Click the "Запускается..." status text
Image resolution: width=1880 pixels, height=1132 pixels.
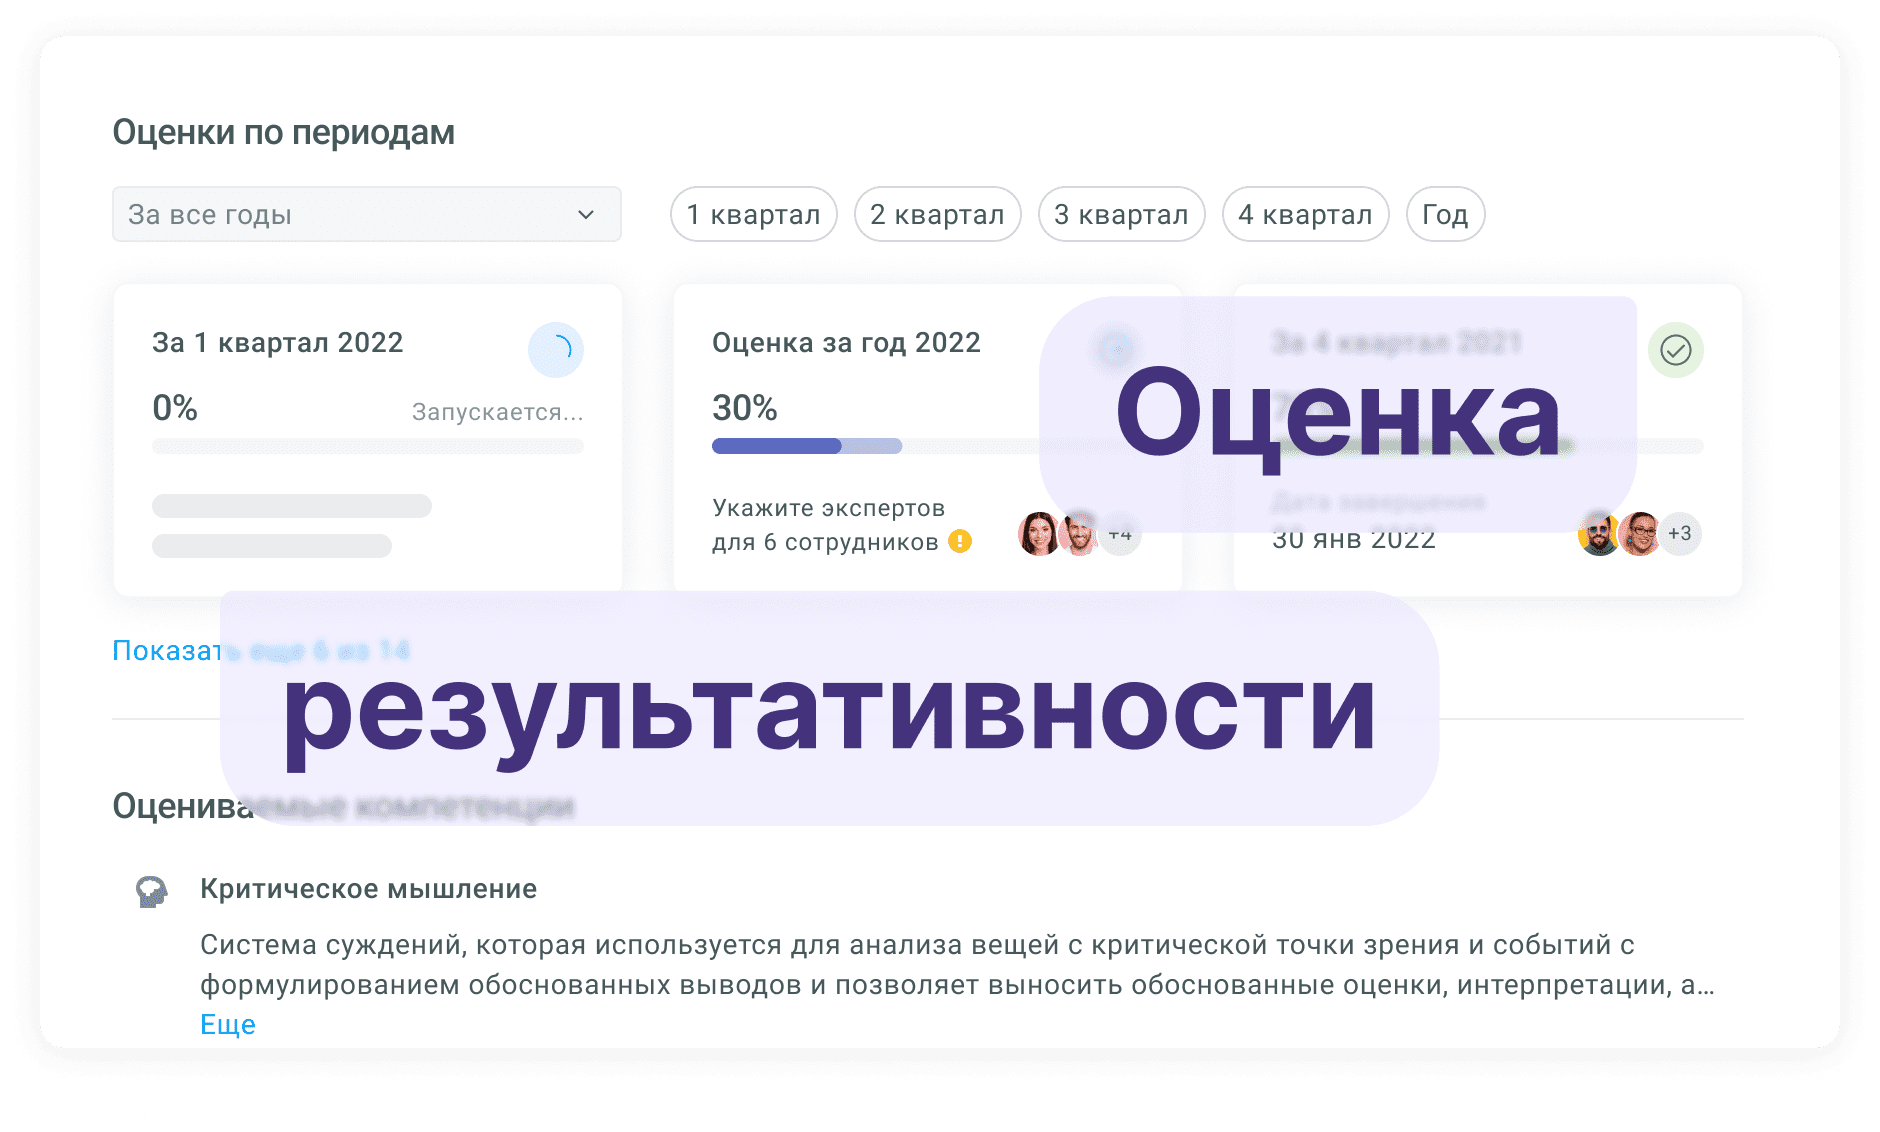click(x=497, y=411)
